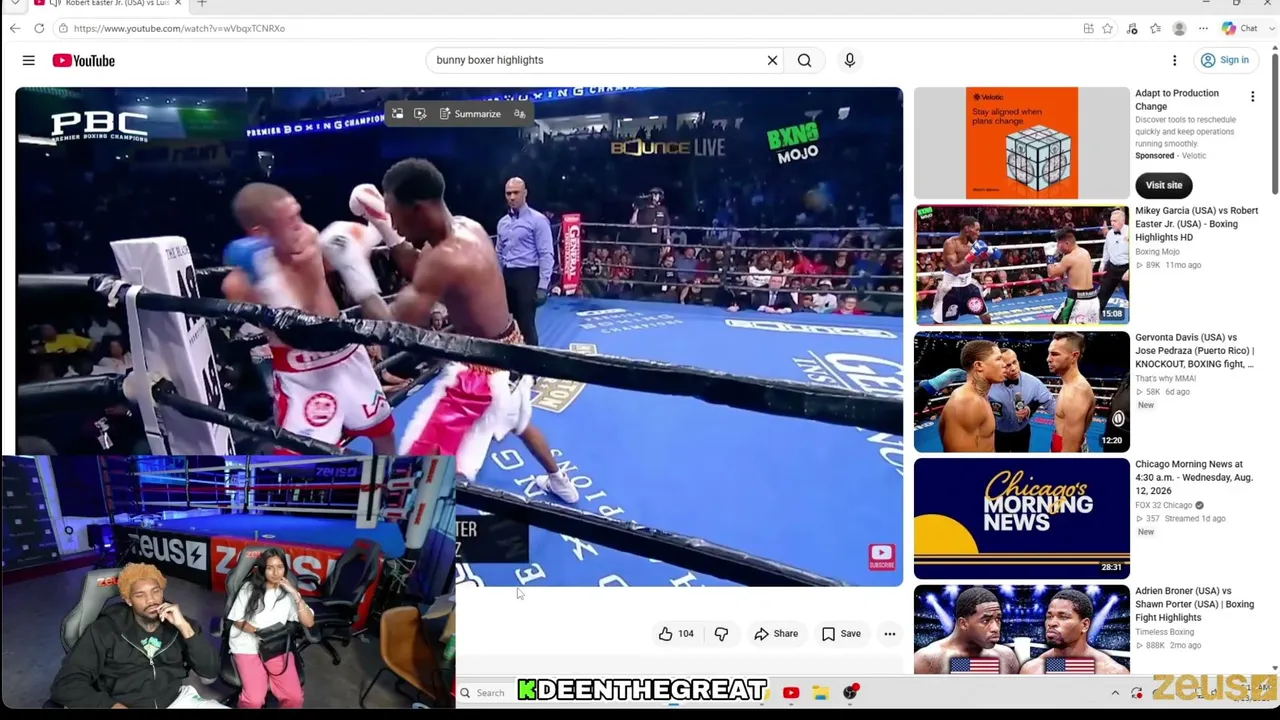Open YouTube app in the taskbar
The width and height of the screenshot is (1280, 720).
point(791,693)
